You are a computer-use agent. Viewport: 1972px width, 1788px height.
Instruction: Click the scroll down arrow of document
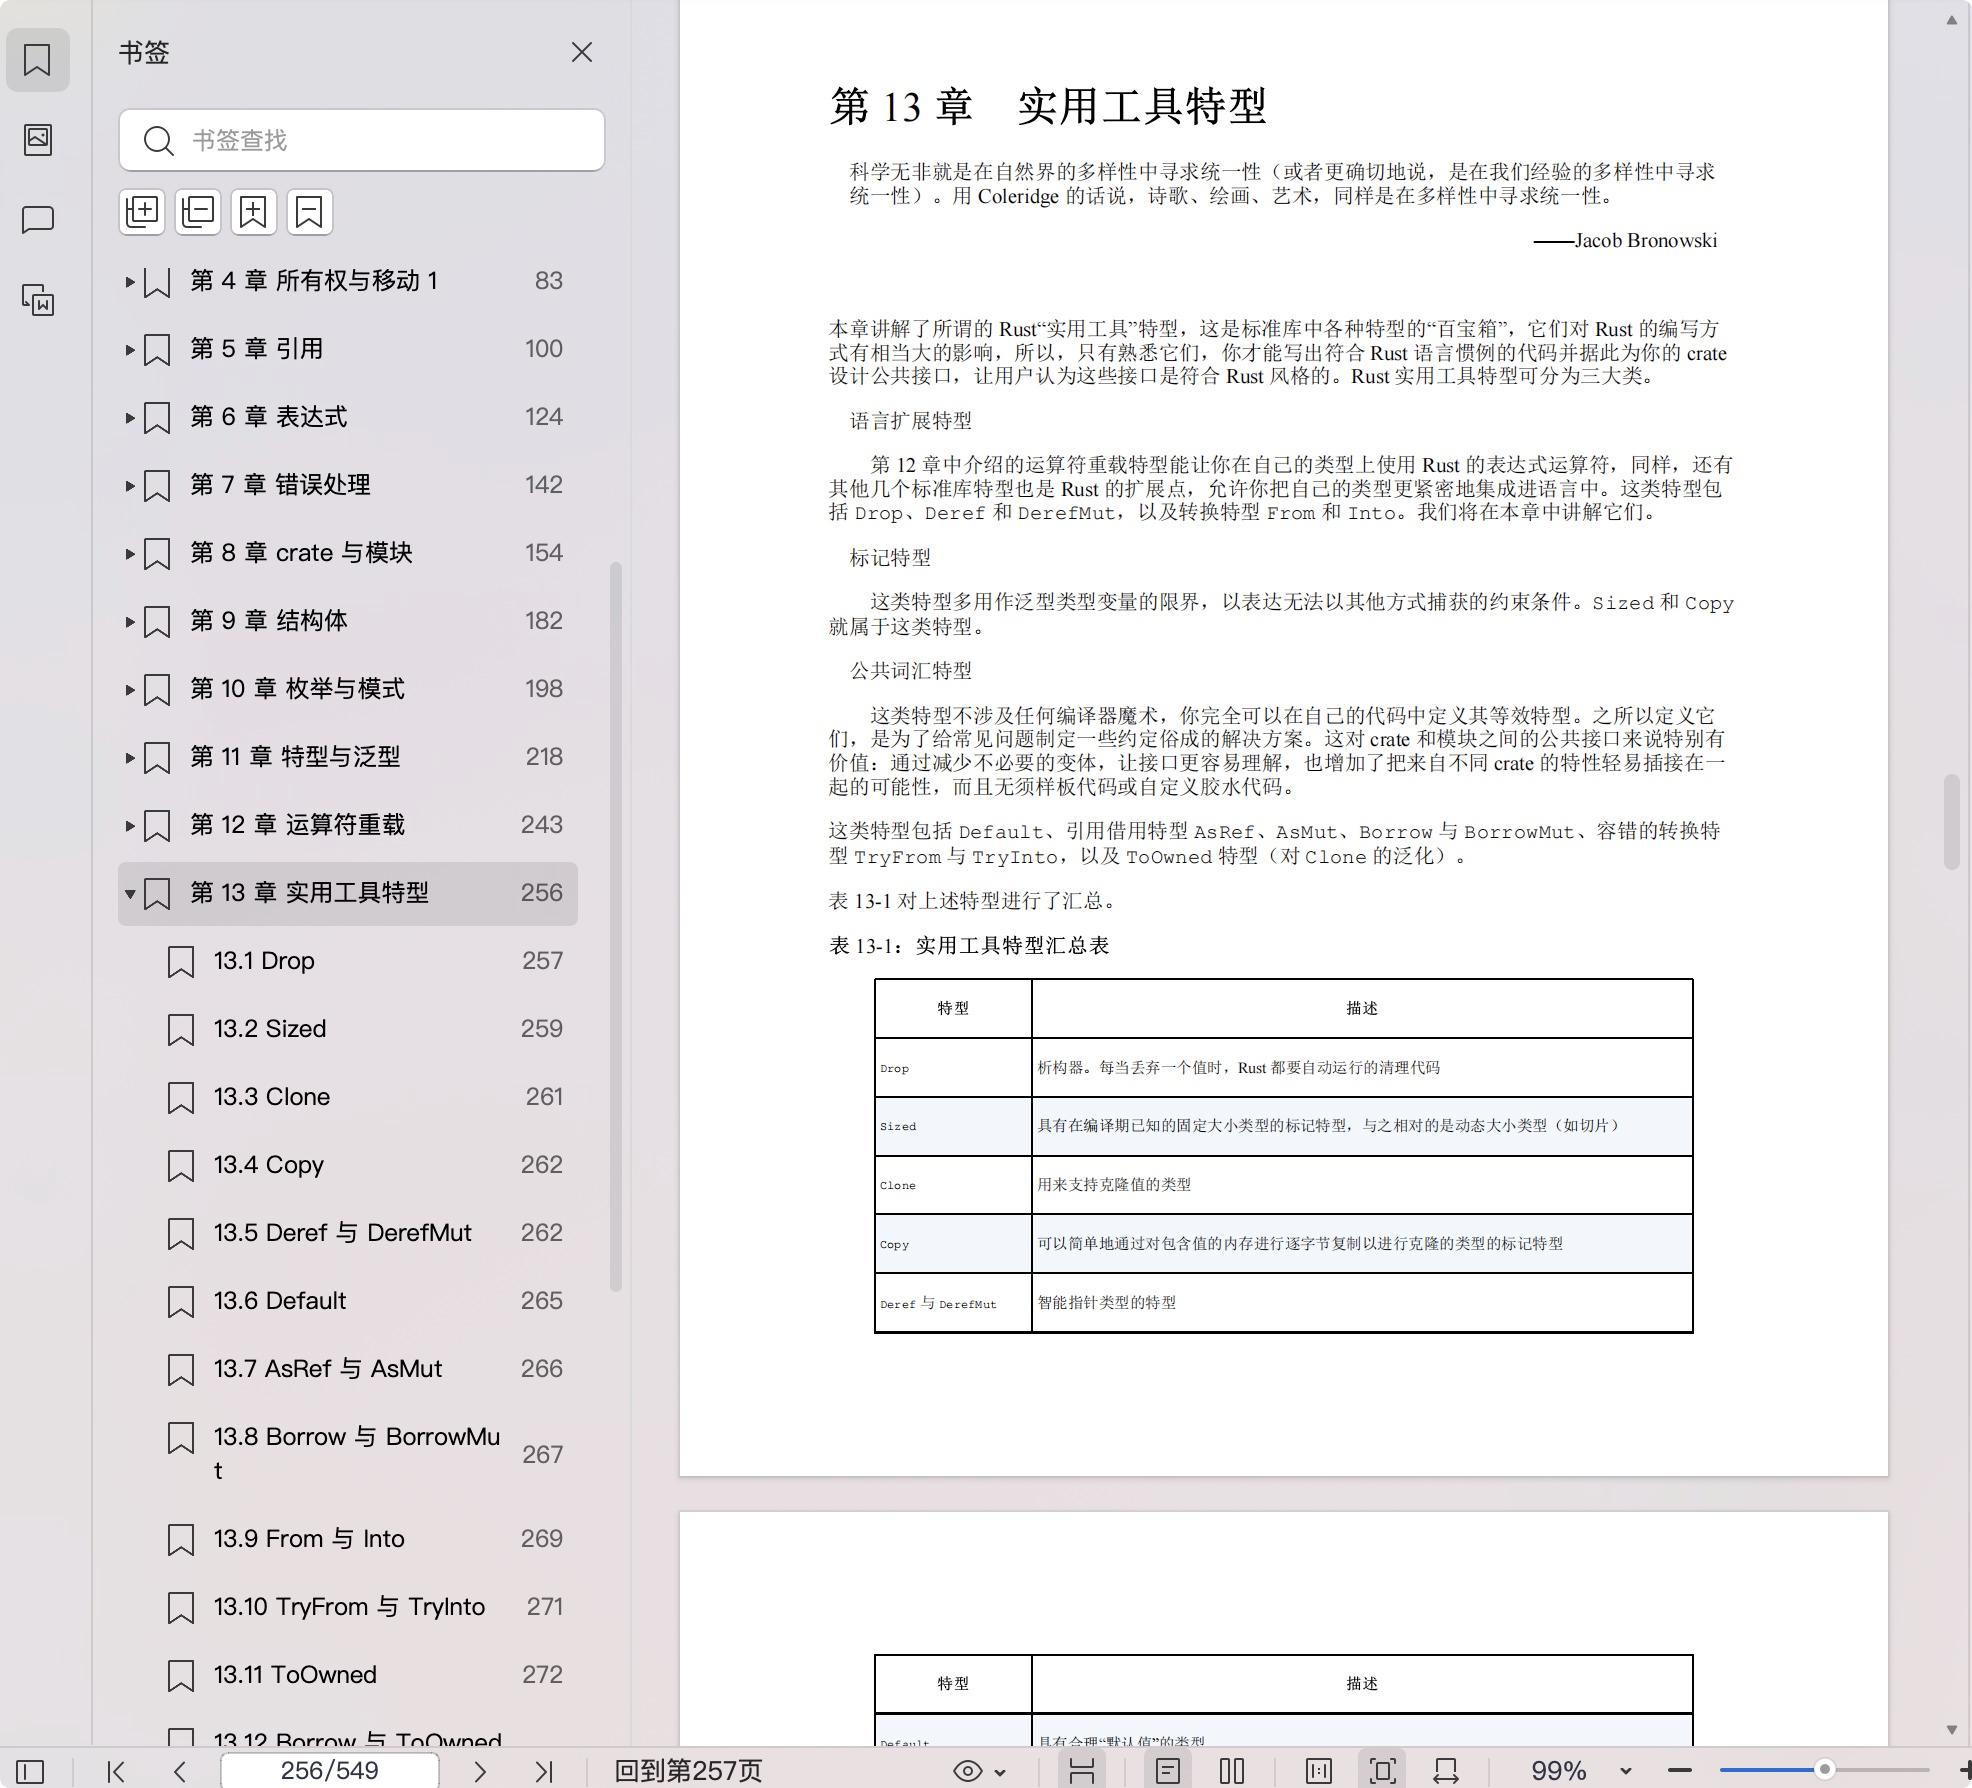point(1951,1729)
